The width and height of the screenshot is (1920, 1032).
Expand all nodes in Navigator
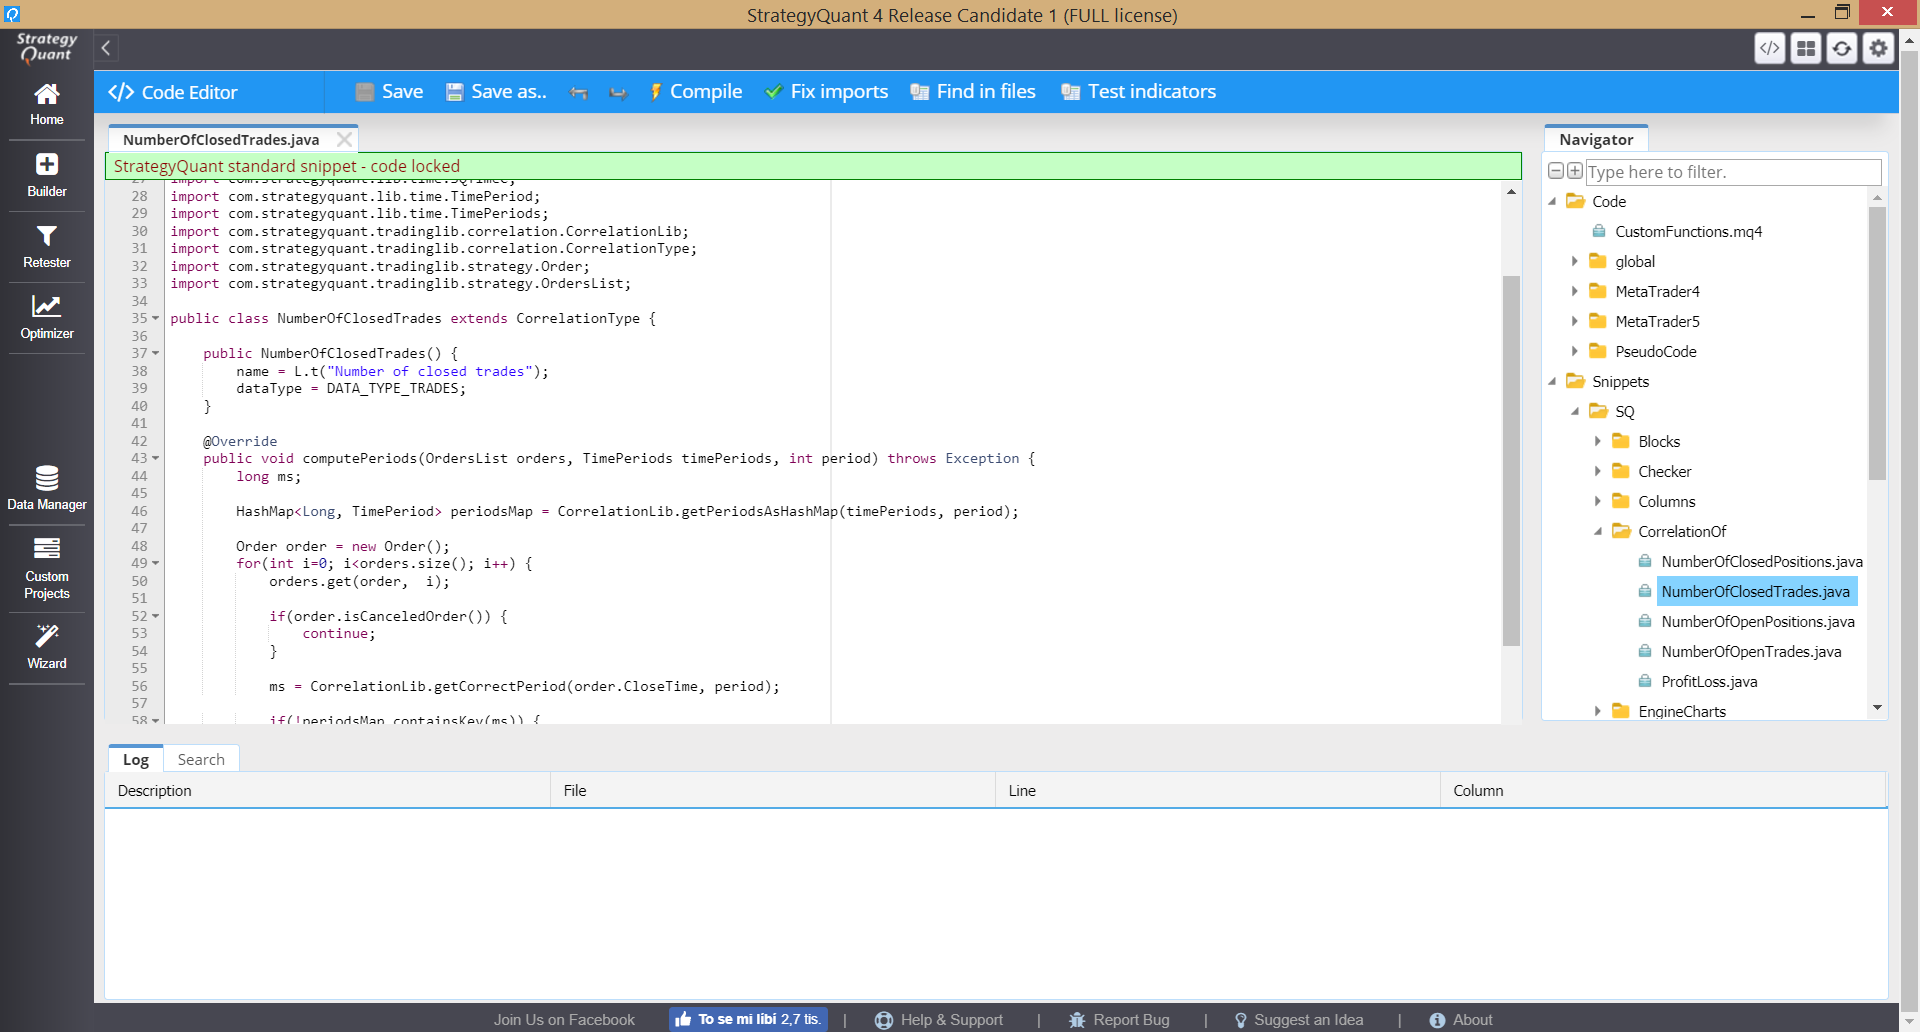(1575, 171)
